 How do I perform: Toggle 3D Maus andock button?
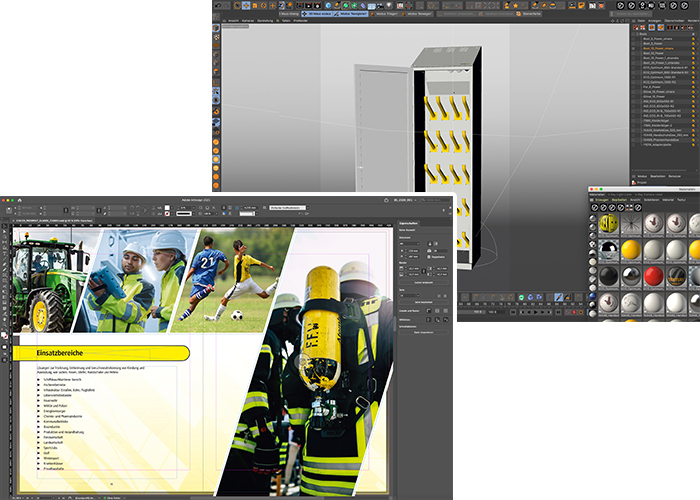(x=317, y=14)
